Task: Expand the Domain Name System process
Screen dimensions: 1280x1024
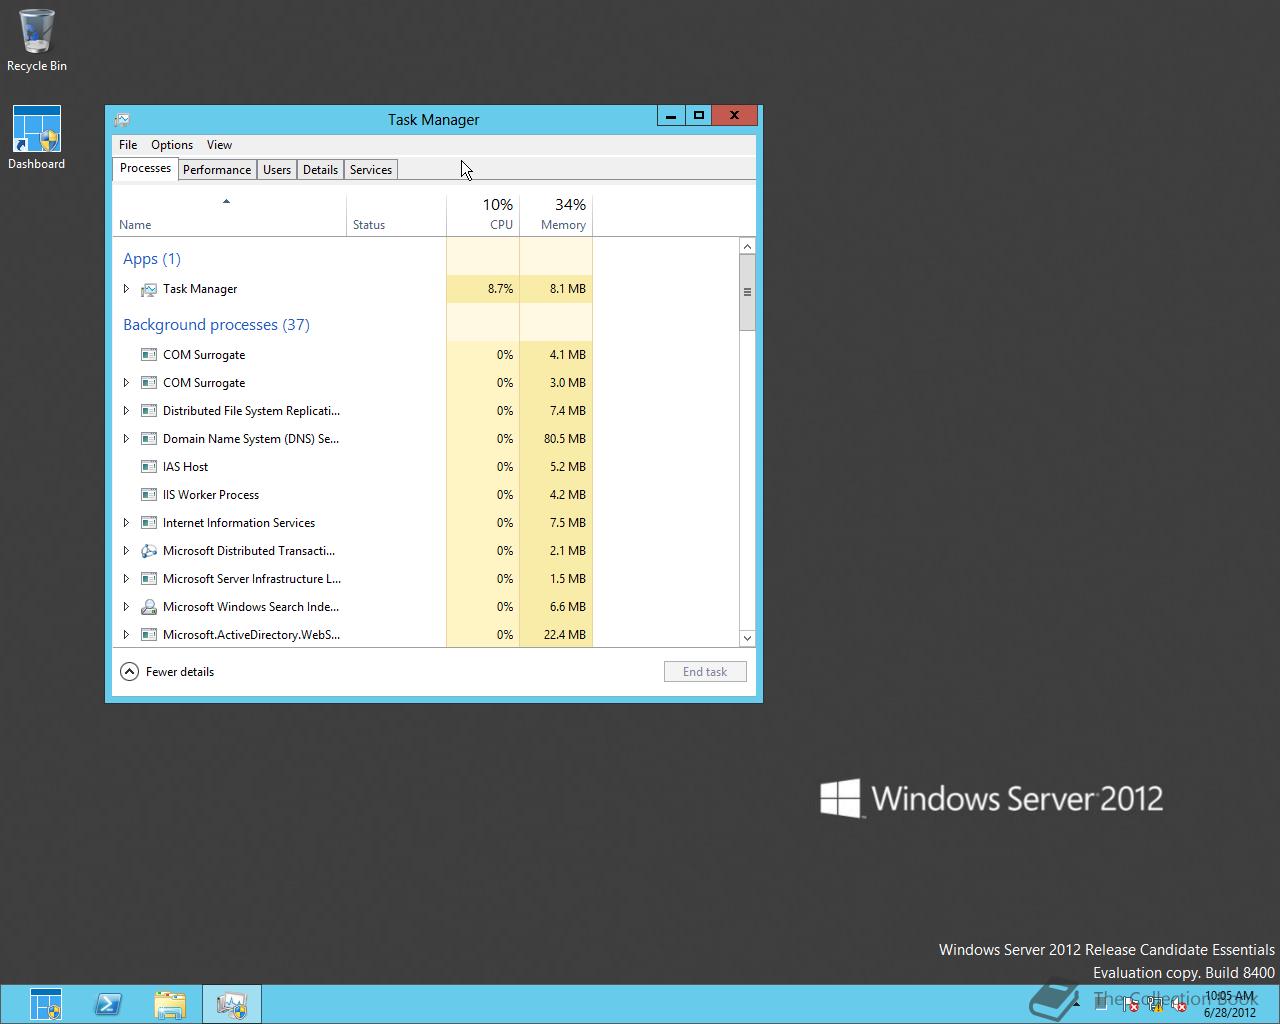Action: point(126,439)
